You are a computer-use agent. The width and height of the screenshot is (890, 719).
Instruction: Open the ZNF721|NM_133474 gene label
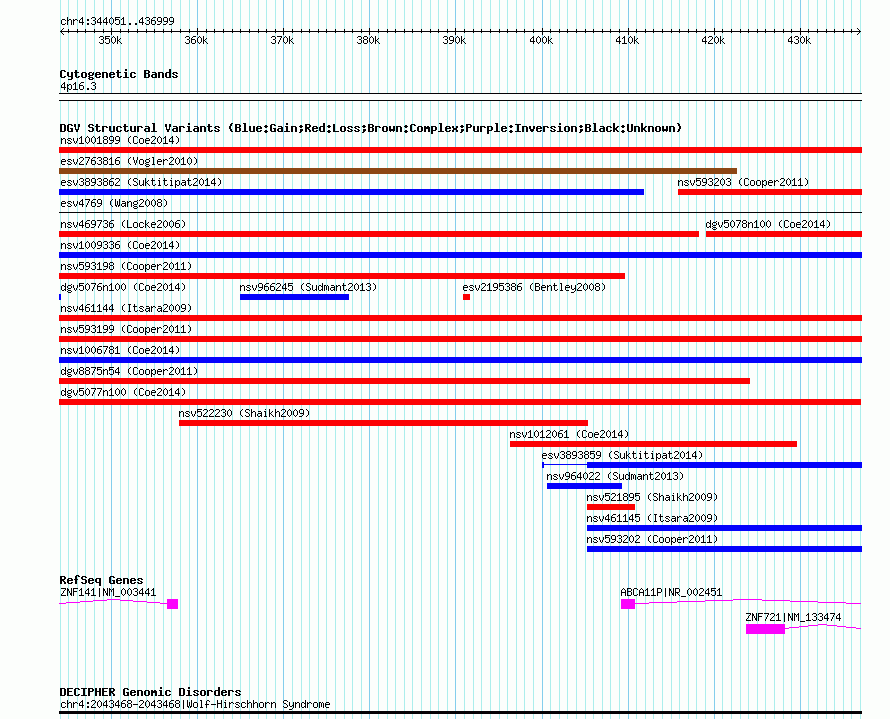[x=793, y=617]
